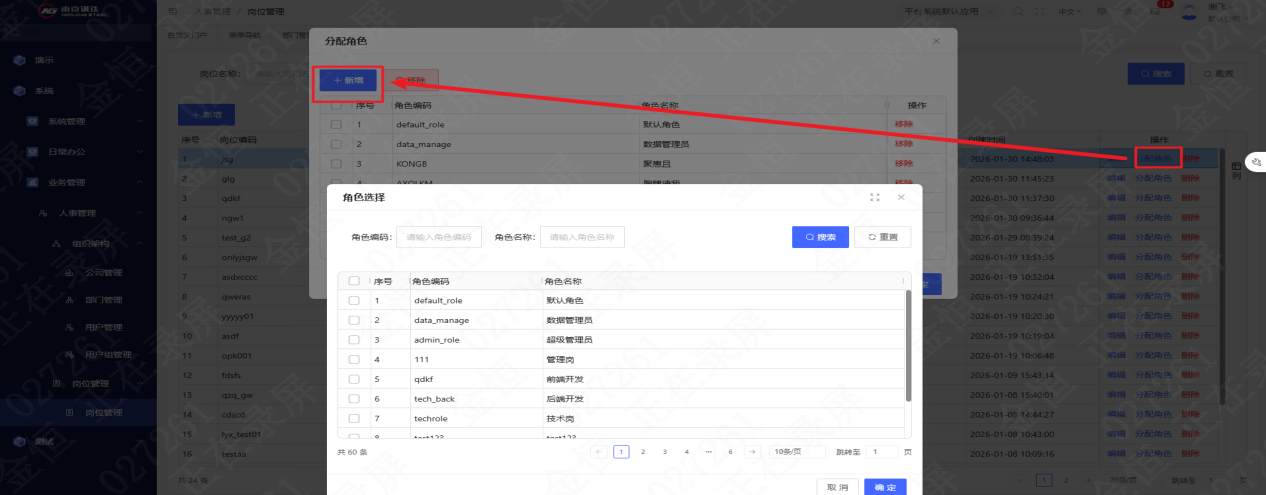1266x495 pixels.
Task: Go to the next page using the arrow icon
Action: click(753, 452)
